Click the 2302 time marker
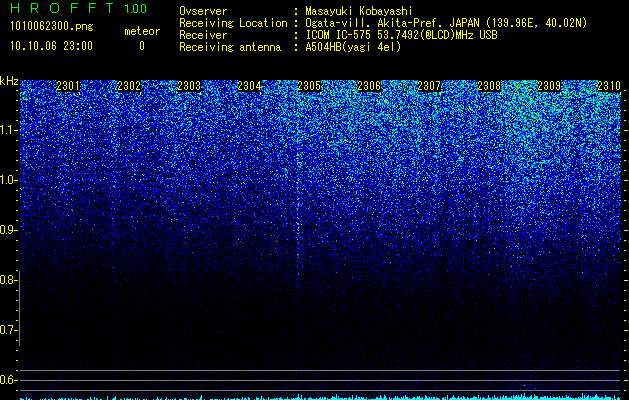The height and width of the screenshot is (400, 629). coord(129,86)
